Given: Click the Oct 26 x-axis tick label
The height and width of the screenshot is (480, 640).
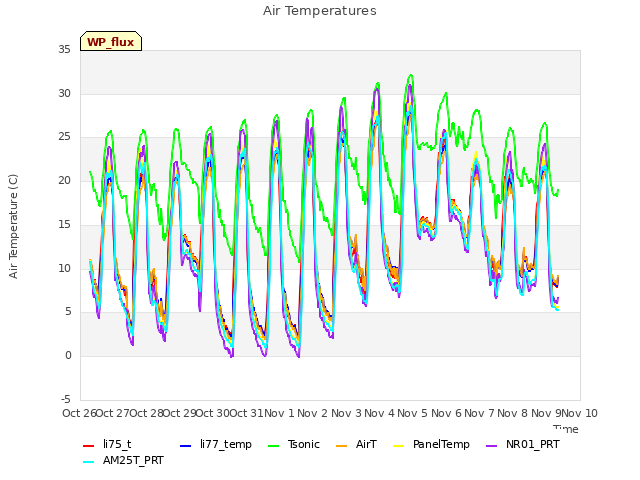Looking at the screenshot, I should 79,413.
